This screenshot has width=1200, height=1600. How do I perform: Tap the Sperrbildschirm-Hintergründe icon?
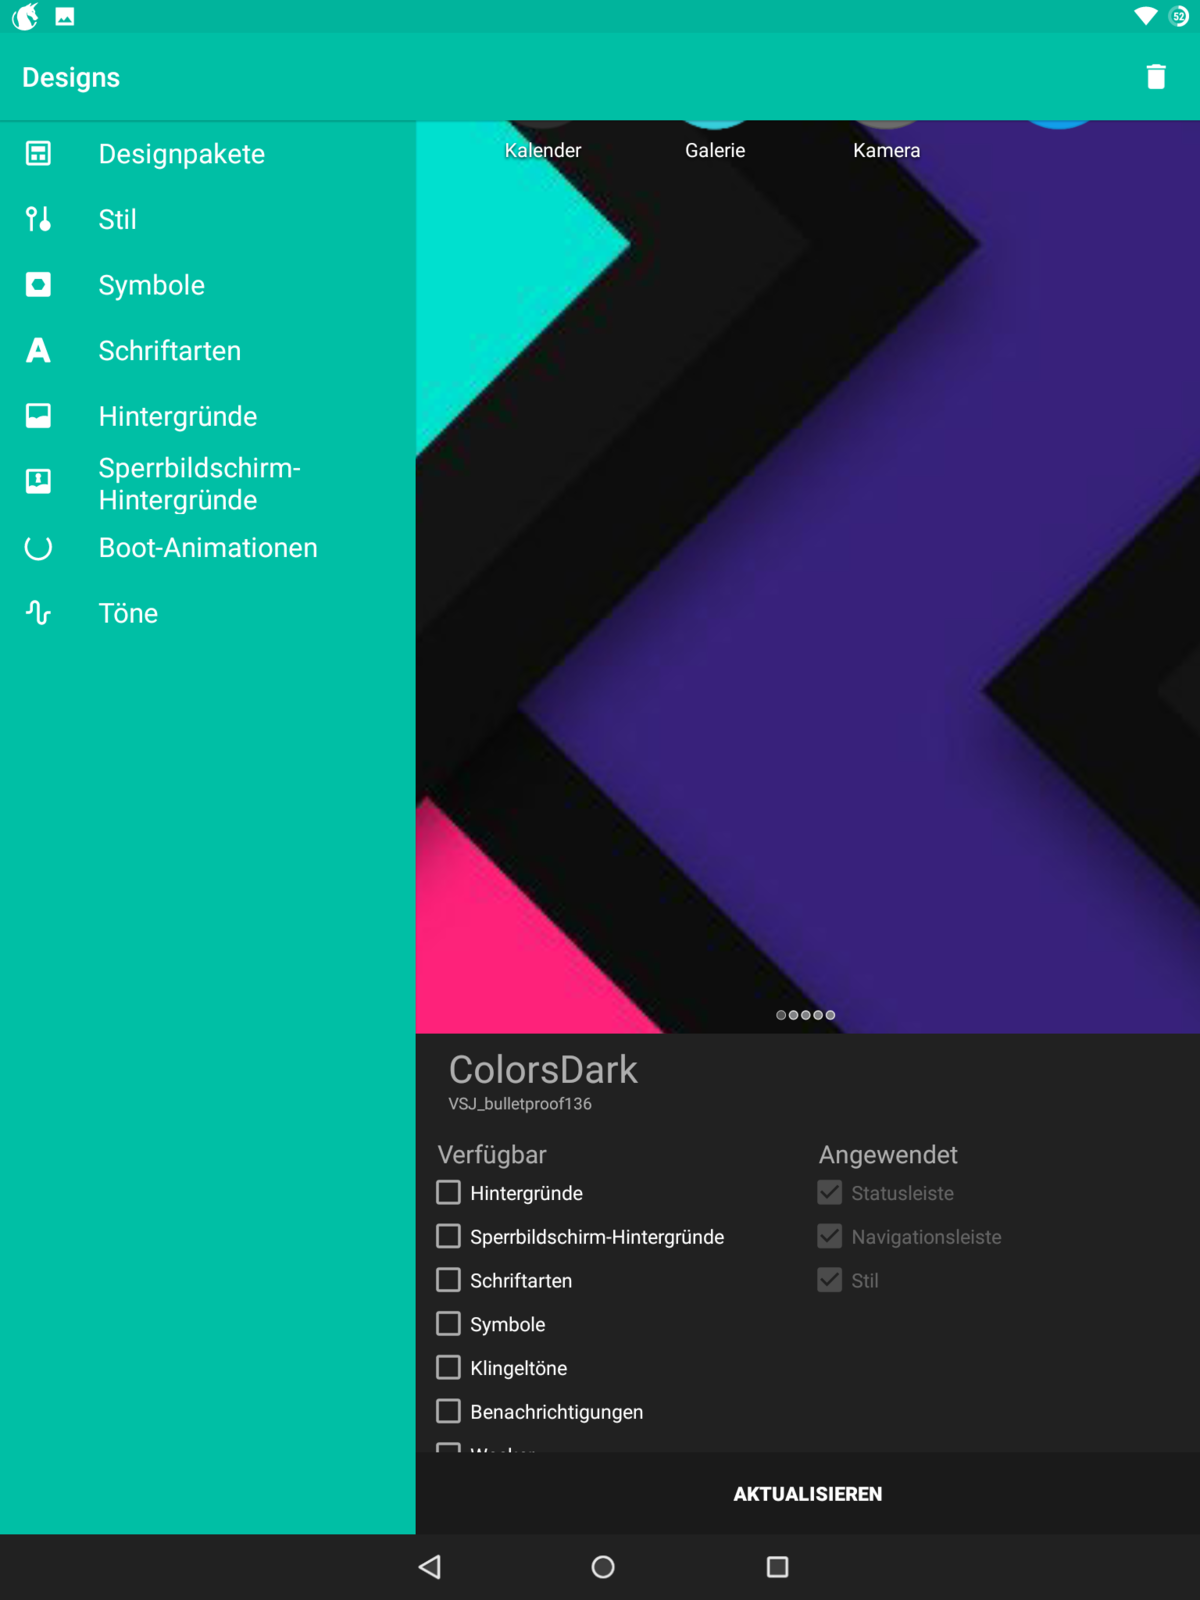(x=38, y=482)
